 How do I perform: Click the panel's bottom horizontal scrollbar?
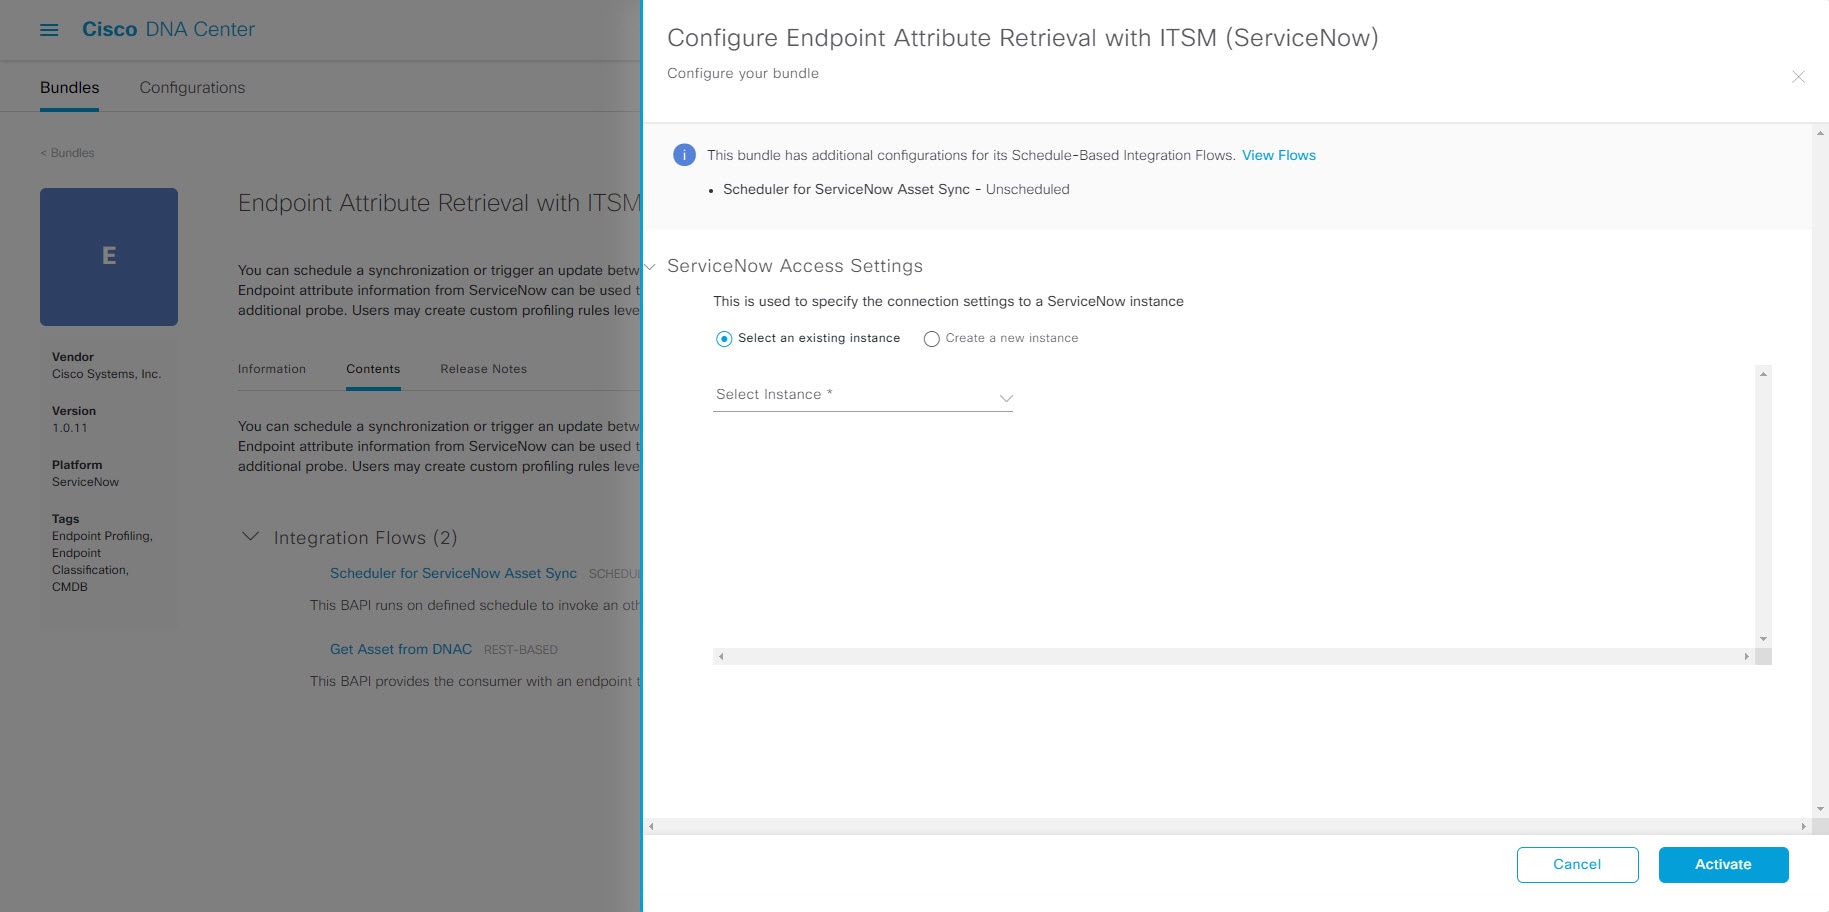(1227, 827)
